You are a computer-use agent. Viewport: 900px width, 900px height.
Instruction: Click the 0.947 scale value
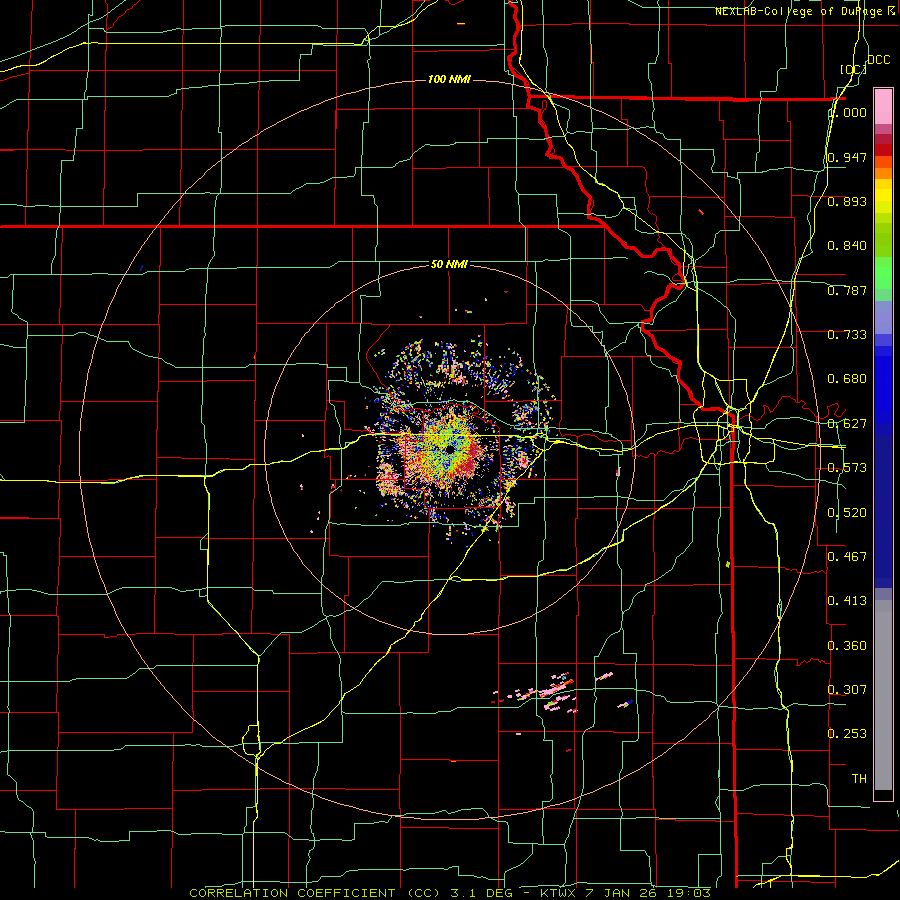[x=847, y=157]
